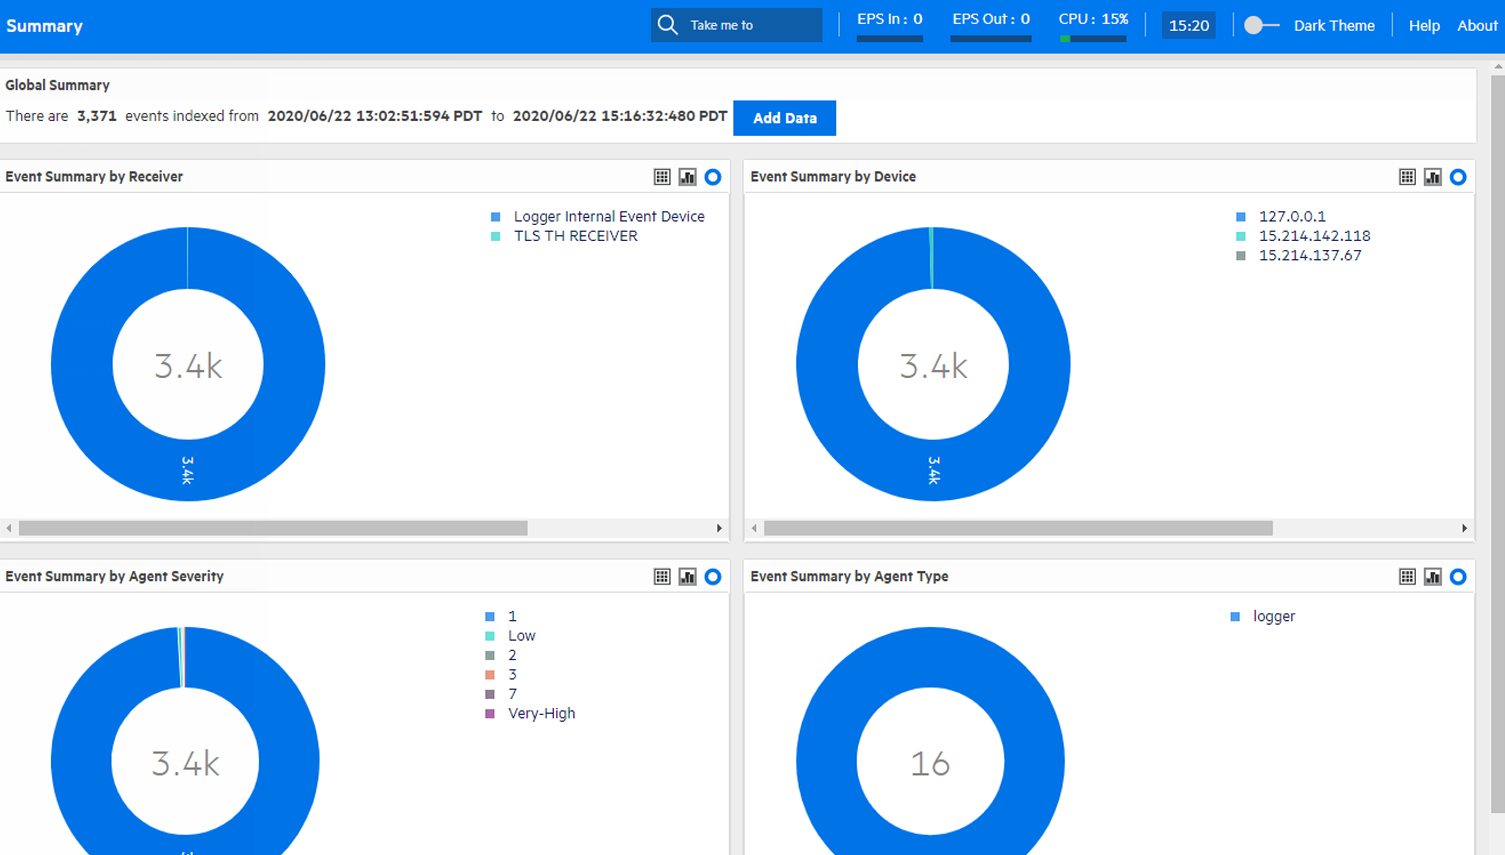This screenshot has width=1505, height=855.
Task: Select donut chart view for Agent Type
Action: pyautogui.click(x=1458, y=577)
